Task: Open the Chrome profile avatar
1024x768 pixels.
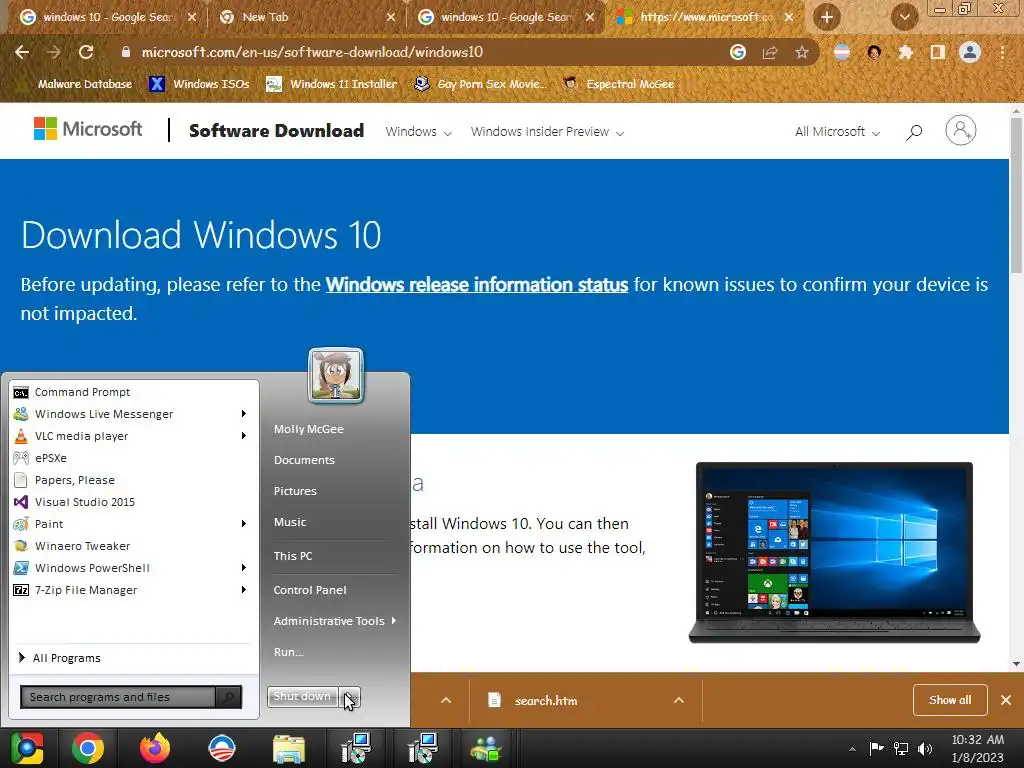Action: tap(970, 52)
